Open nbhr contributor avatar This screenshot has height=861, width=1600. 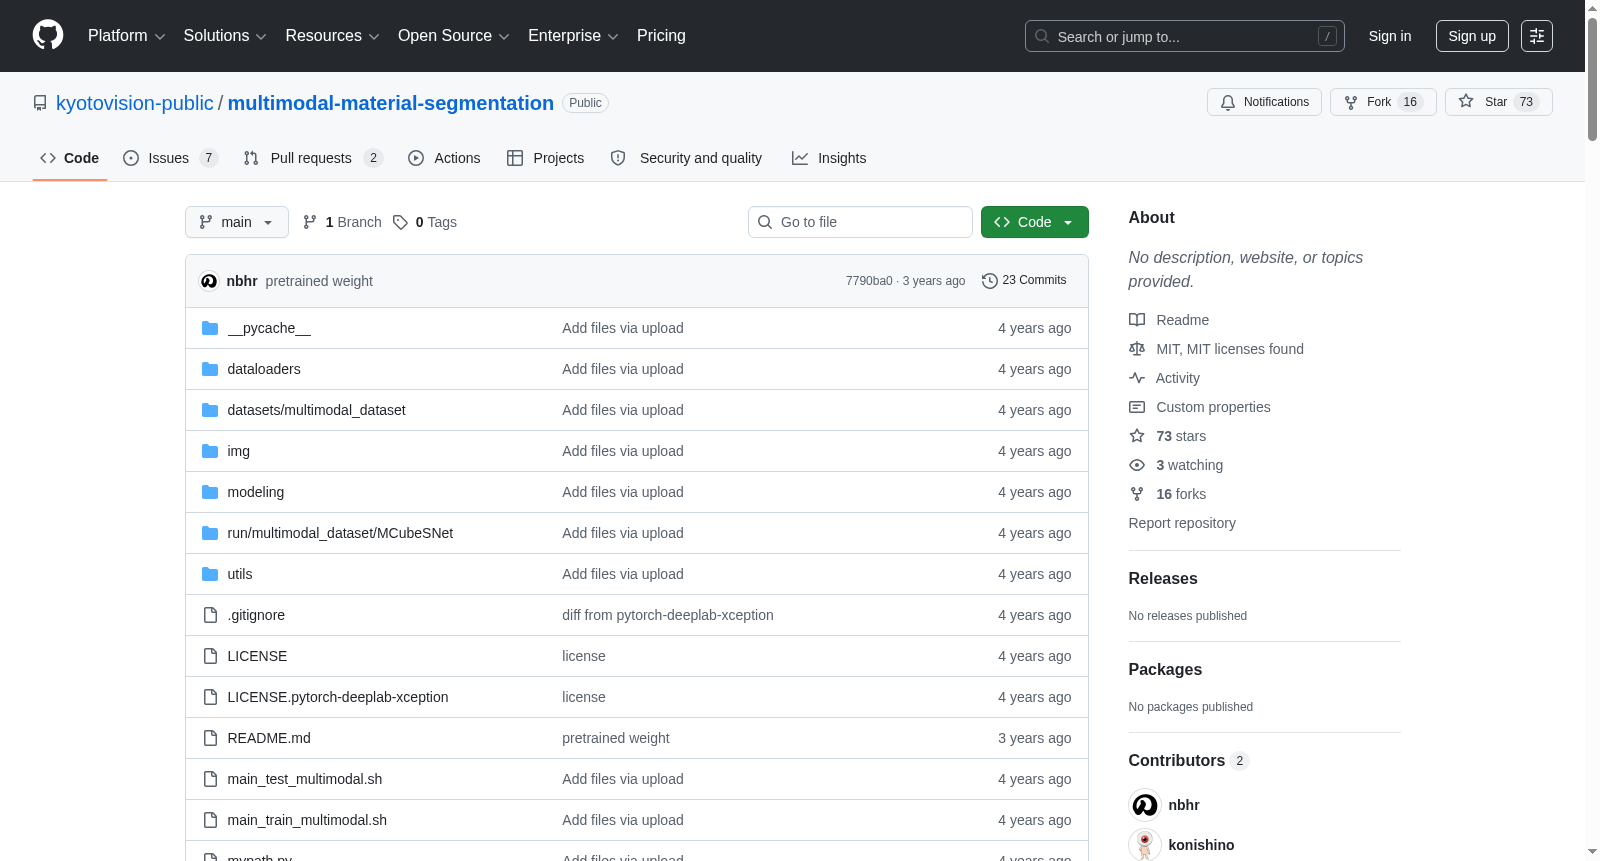pyautogui.click(x=1145, y=805)
